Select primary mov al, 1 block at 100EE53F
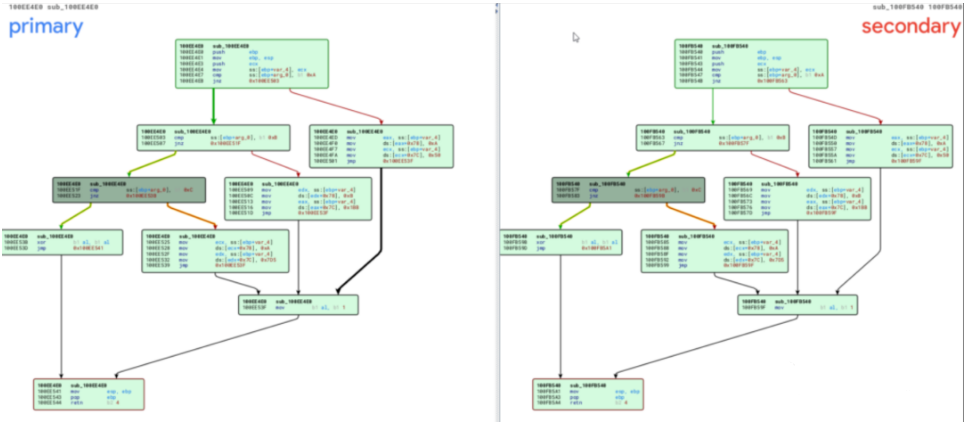The width and height of the screenshot is (964, 423). 298,304
